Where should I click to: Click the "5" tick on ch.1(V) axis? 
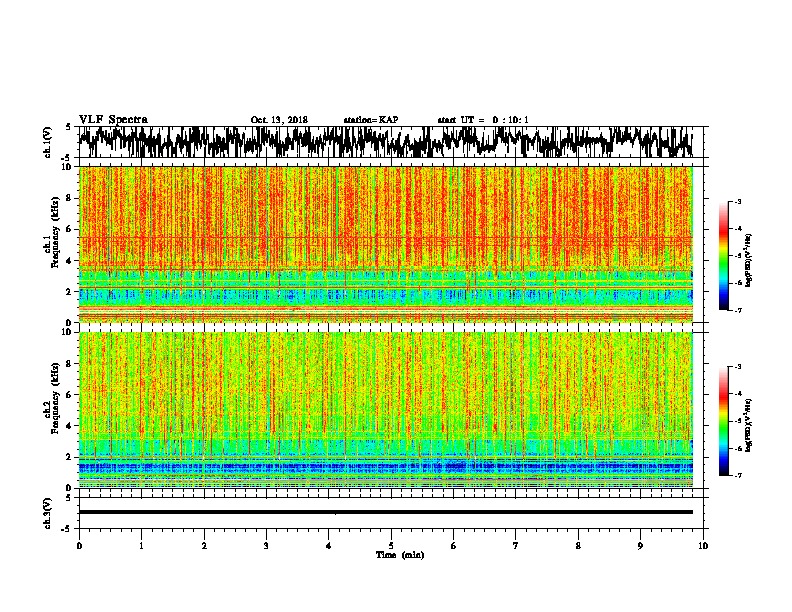pyautogui.click(x=69, y=127)
